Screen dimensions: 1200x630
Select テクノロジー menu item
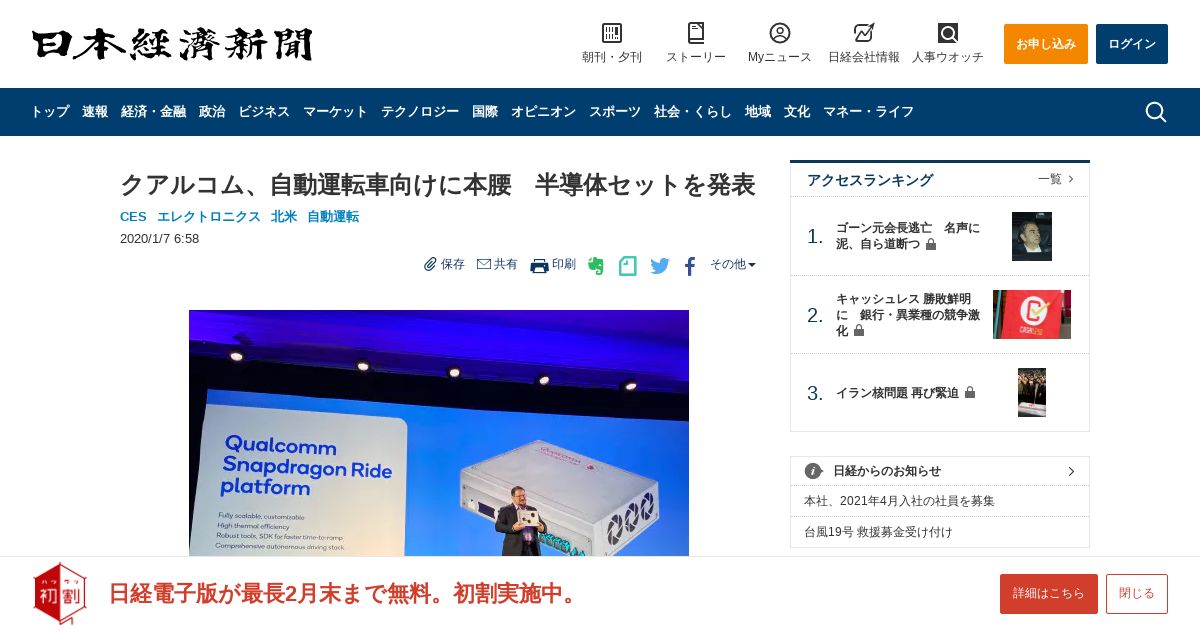tap(420, 112)
